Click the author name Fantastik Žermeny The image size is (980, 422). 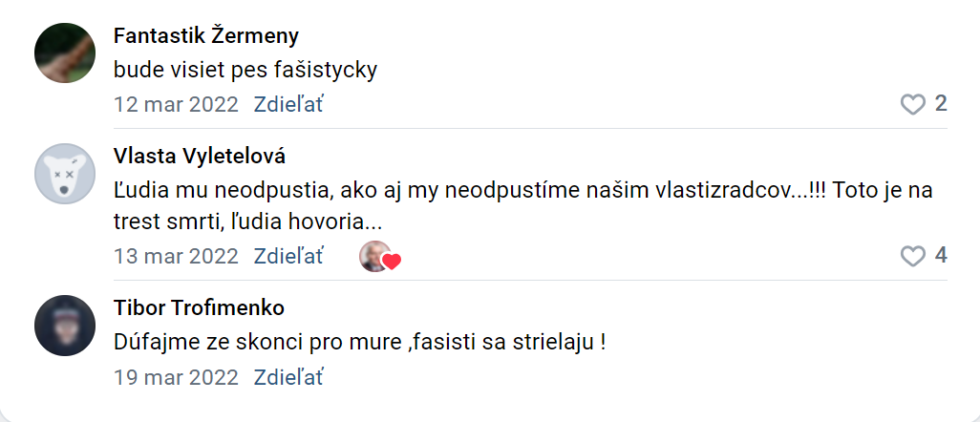(x=206, y=36)
